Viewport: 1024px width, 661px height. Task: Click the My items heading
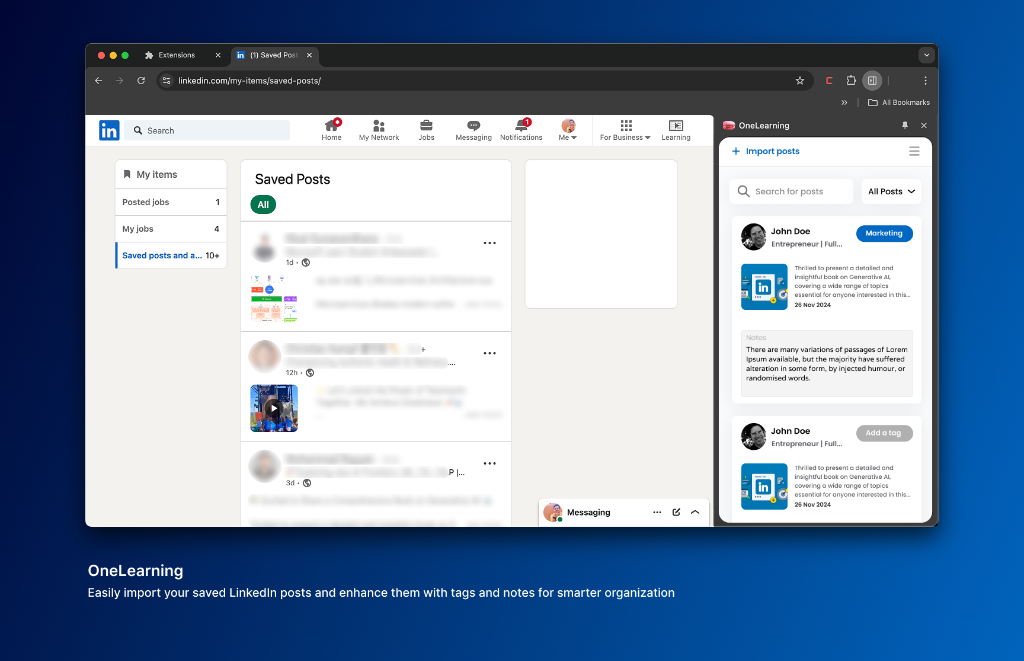point(157,175)
